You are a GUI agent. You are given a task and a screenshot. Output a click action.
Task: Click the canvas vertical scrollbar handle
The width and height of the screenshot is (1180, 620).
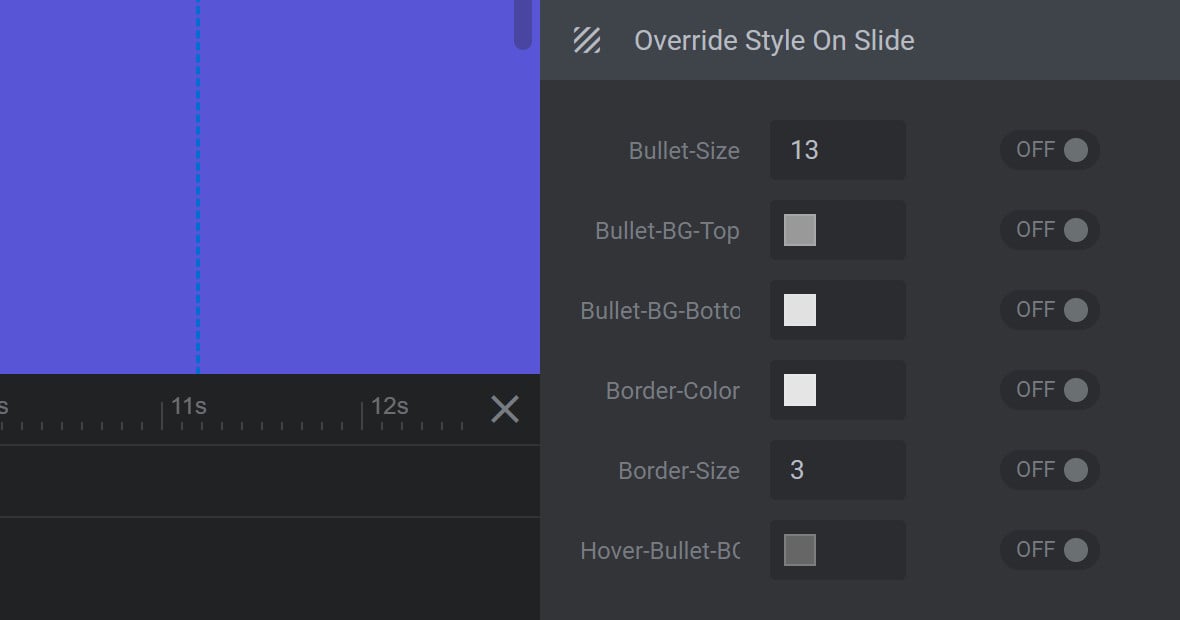[523, 22]
